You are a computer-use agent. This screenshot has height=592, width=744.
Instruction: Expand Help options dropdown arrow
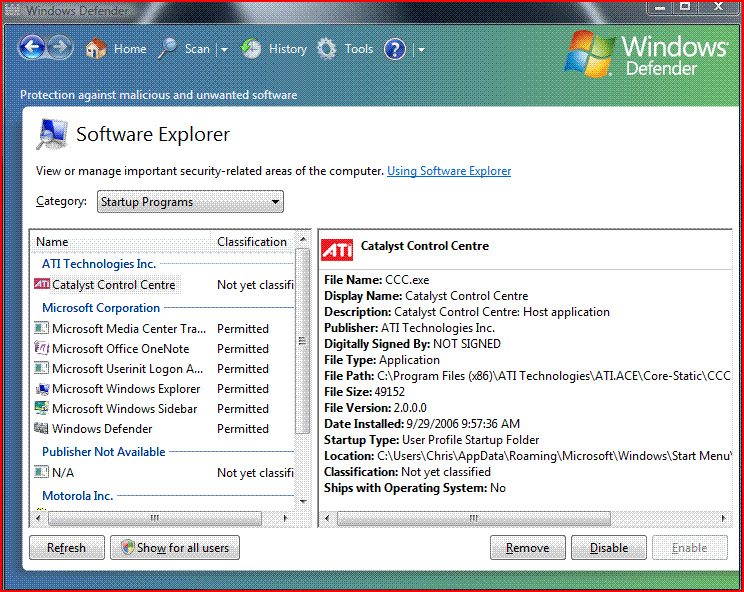[x=421, y=49]
